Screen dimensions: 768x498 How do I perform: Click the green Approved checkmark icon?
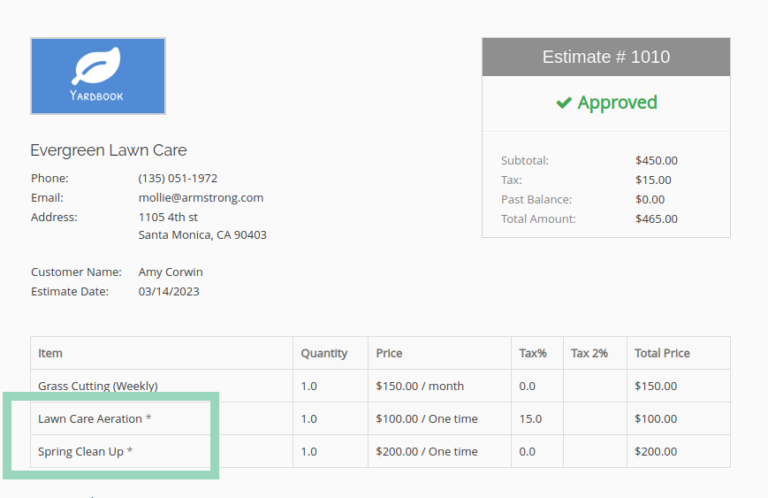(564, 103)
